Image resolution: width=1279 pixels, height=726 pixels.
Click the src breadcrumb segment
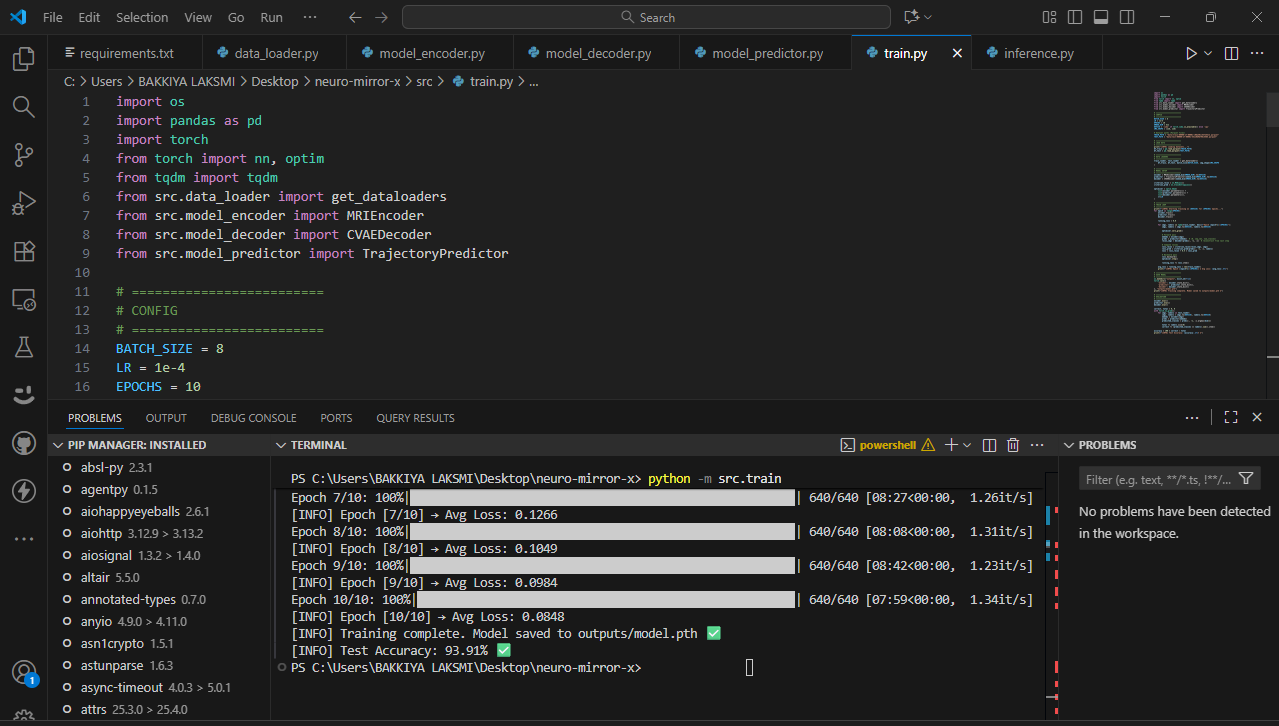point(424,82)
